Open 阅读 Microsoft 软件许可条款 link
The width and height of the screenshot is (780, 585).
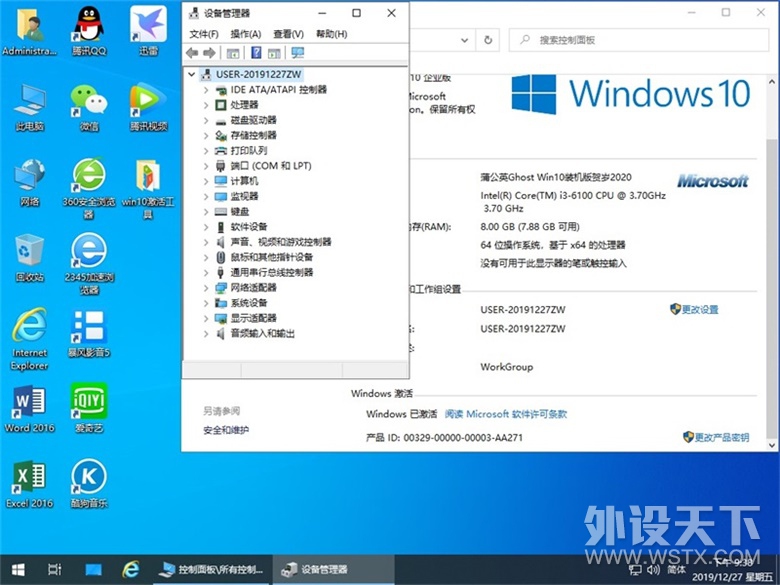pos(506,414)
